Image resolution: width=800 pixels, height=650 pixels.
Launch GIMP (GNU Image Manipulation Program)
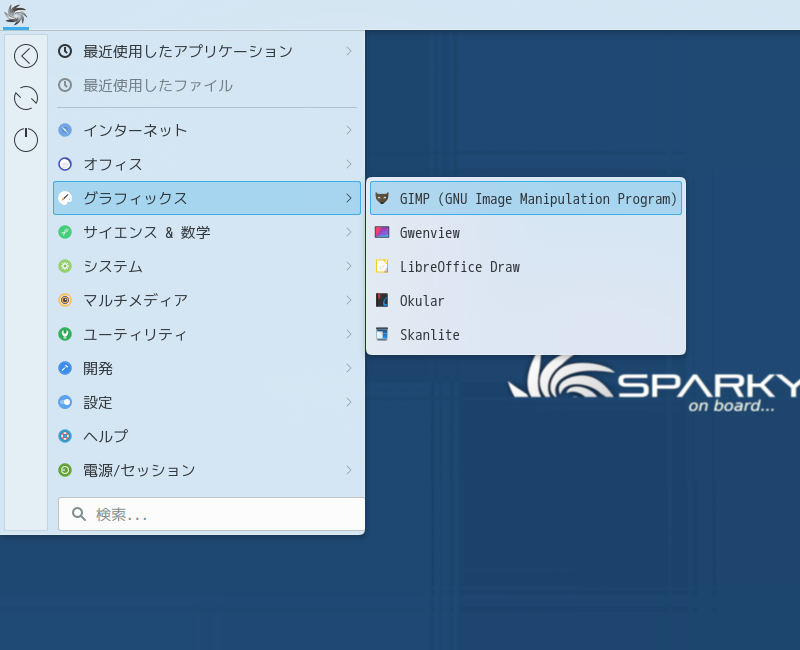point(526,198)
